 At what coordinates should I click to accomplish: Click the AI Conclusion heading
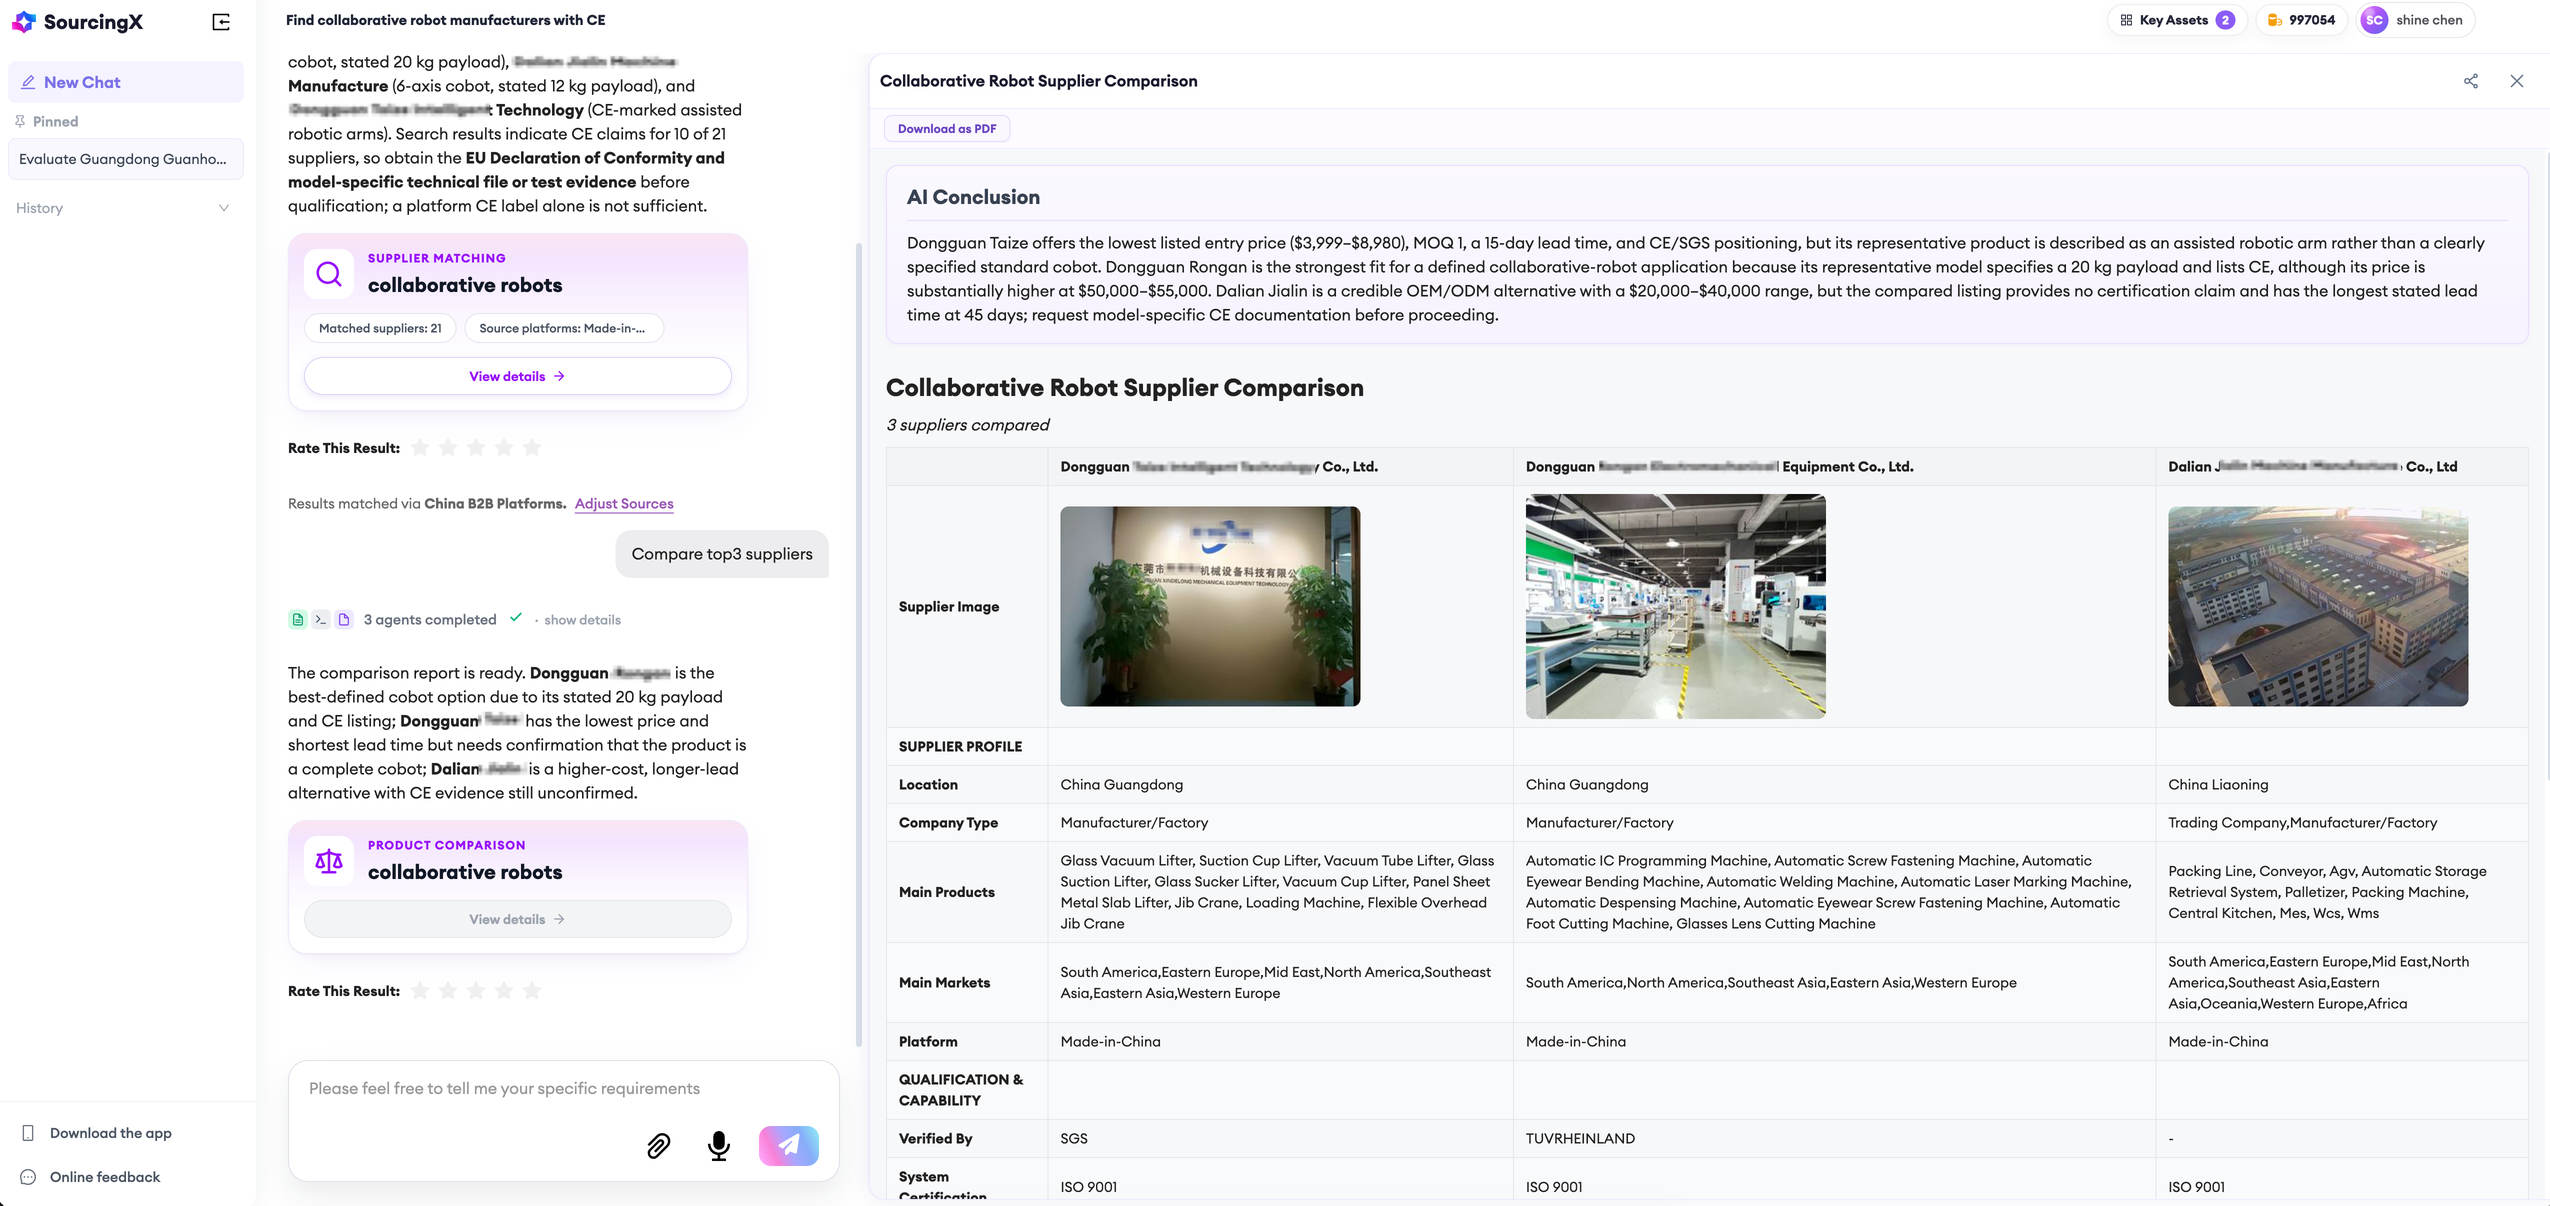tap(973, 198)
